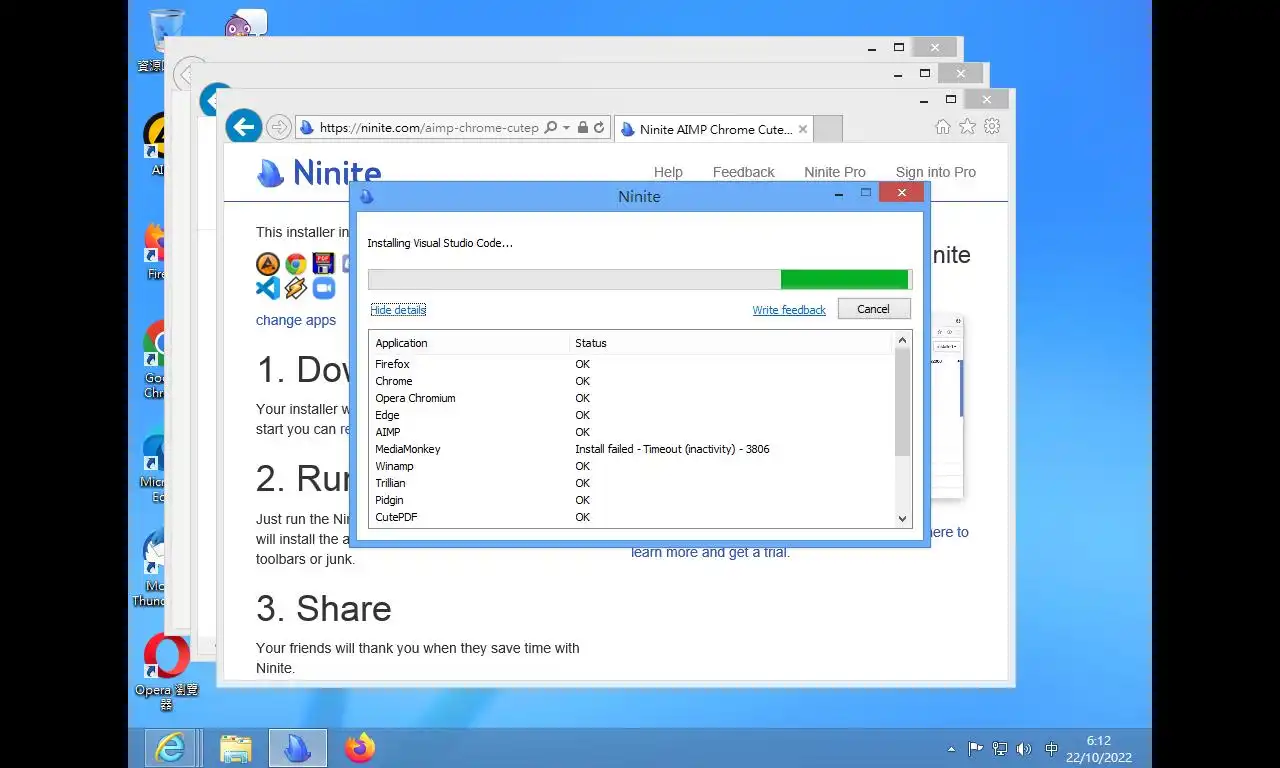Click the details list scrollbar thumb
This screenshot has width=1280, height=768.
click(x=902, y=403)
